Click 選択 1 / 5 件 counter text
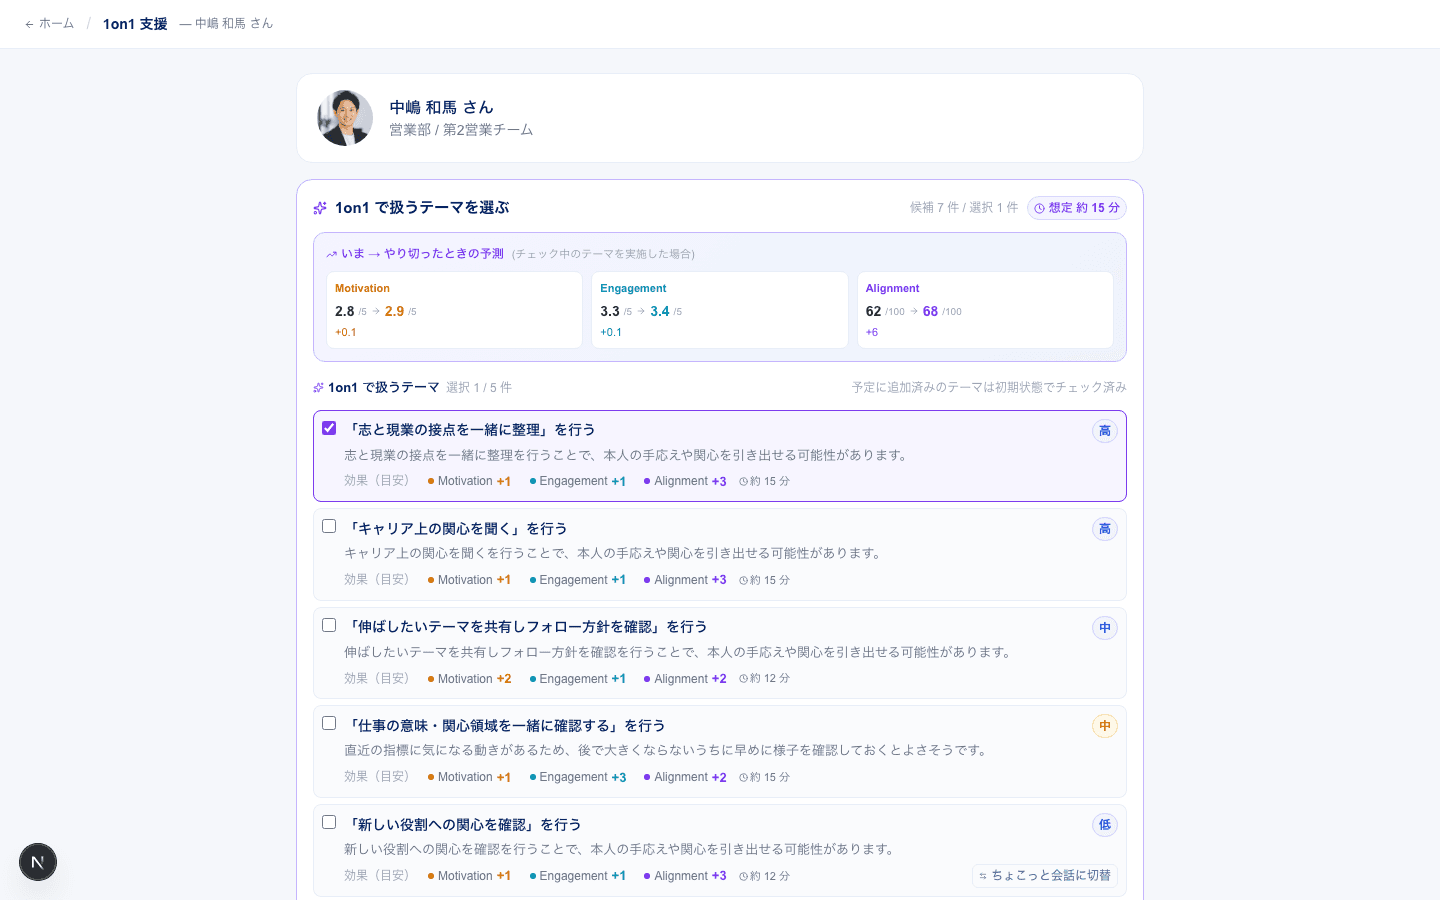The height and width of the screenshot is (900, 1440). [x=479, y=388]
